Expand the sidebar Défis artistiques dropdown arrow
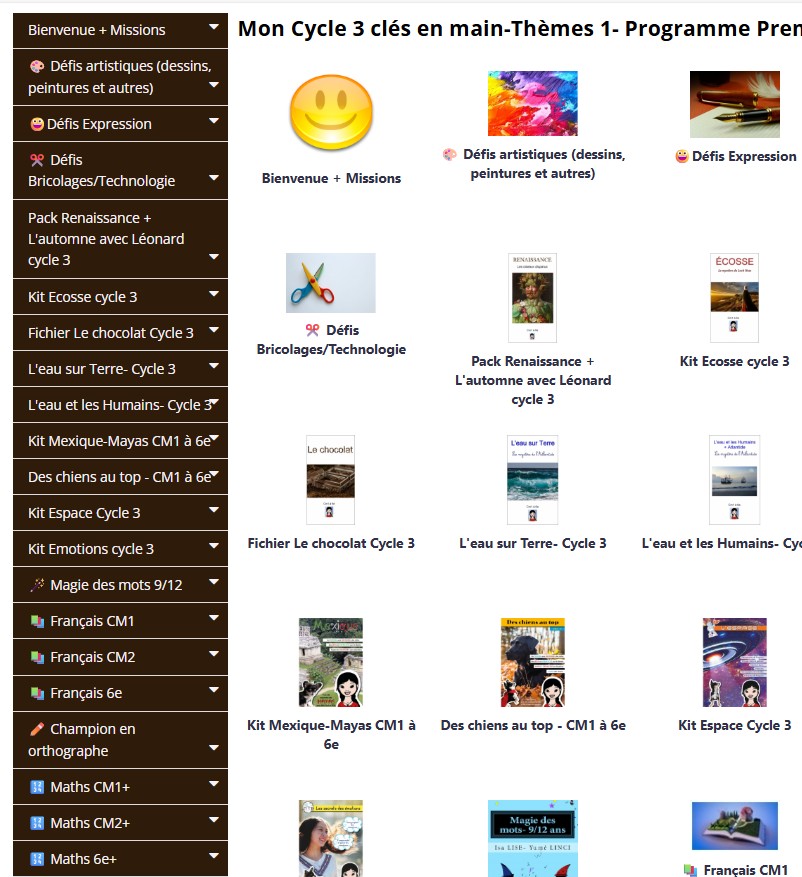This screenshot has width=802, height=877. tap(214, 85)
